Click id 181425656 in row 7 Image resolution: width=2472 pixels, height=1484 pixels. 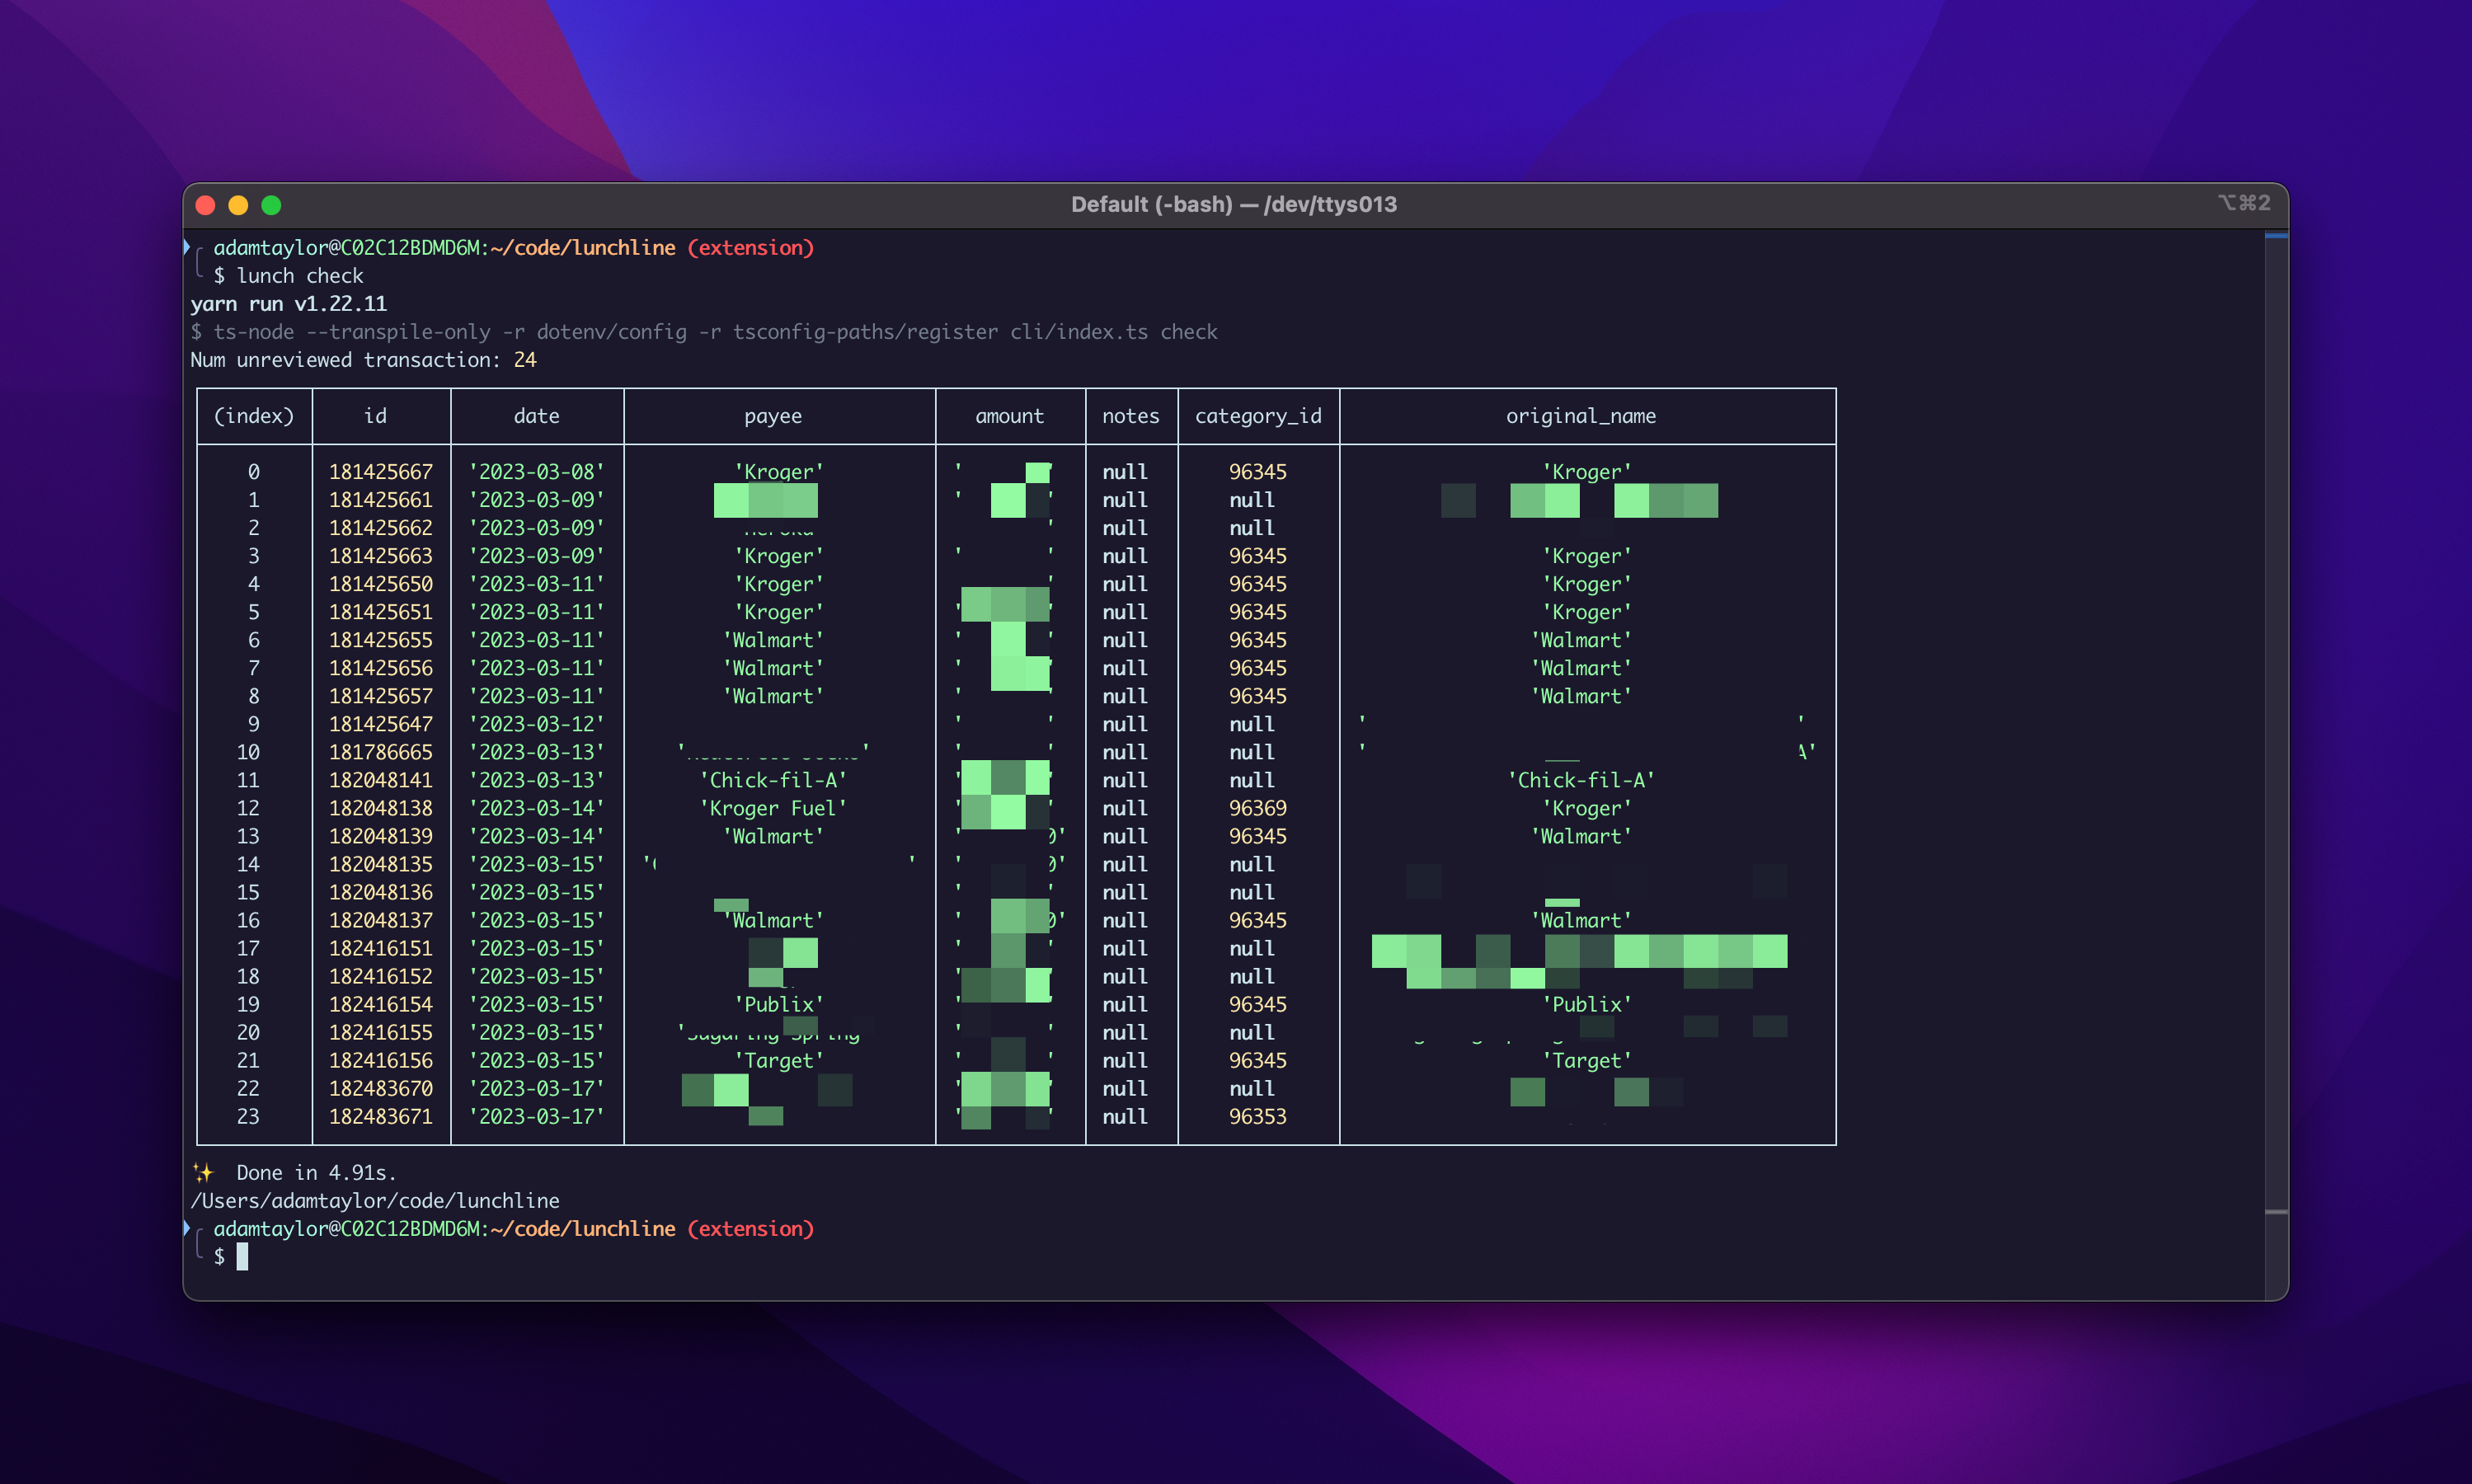click(x=381, y=668)
